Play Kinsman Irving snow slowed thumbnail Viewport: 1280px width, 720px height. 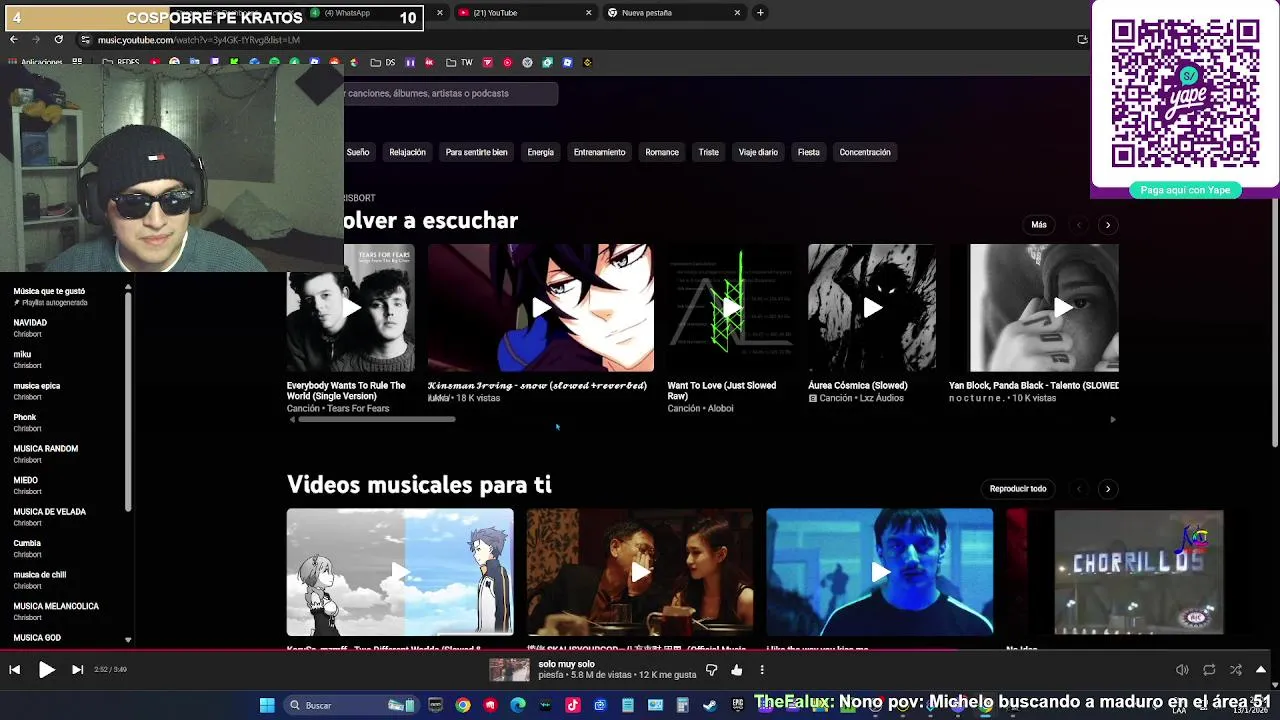[541, 308]
